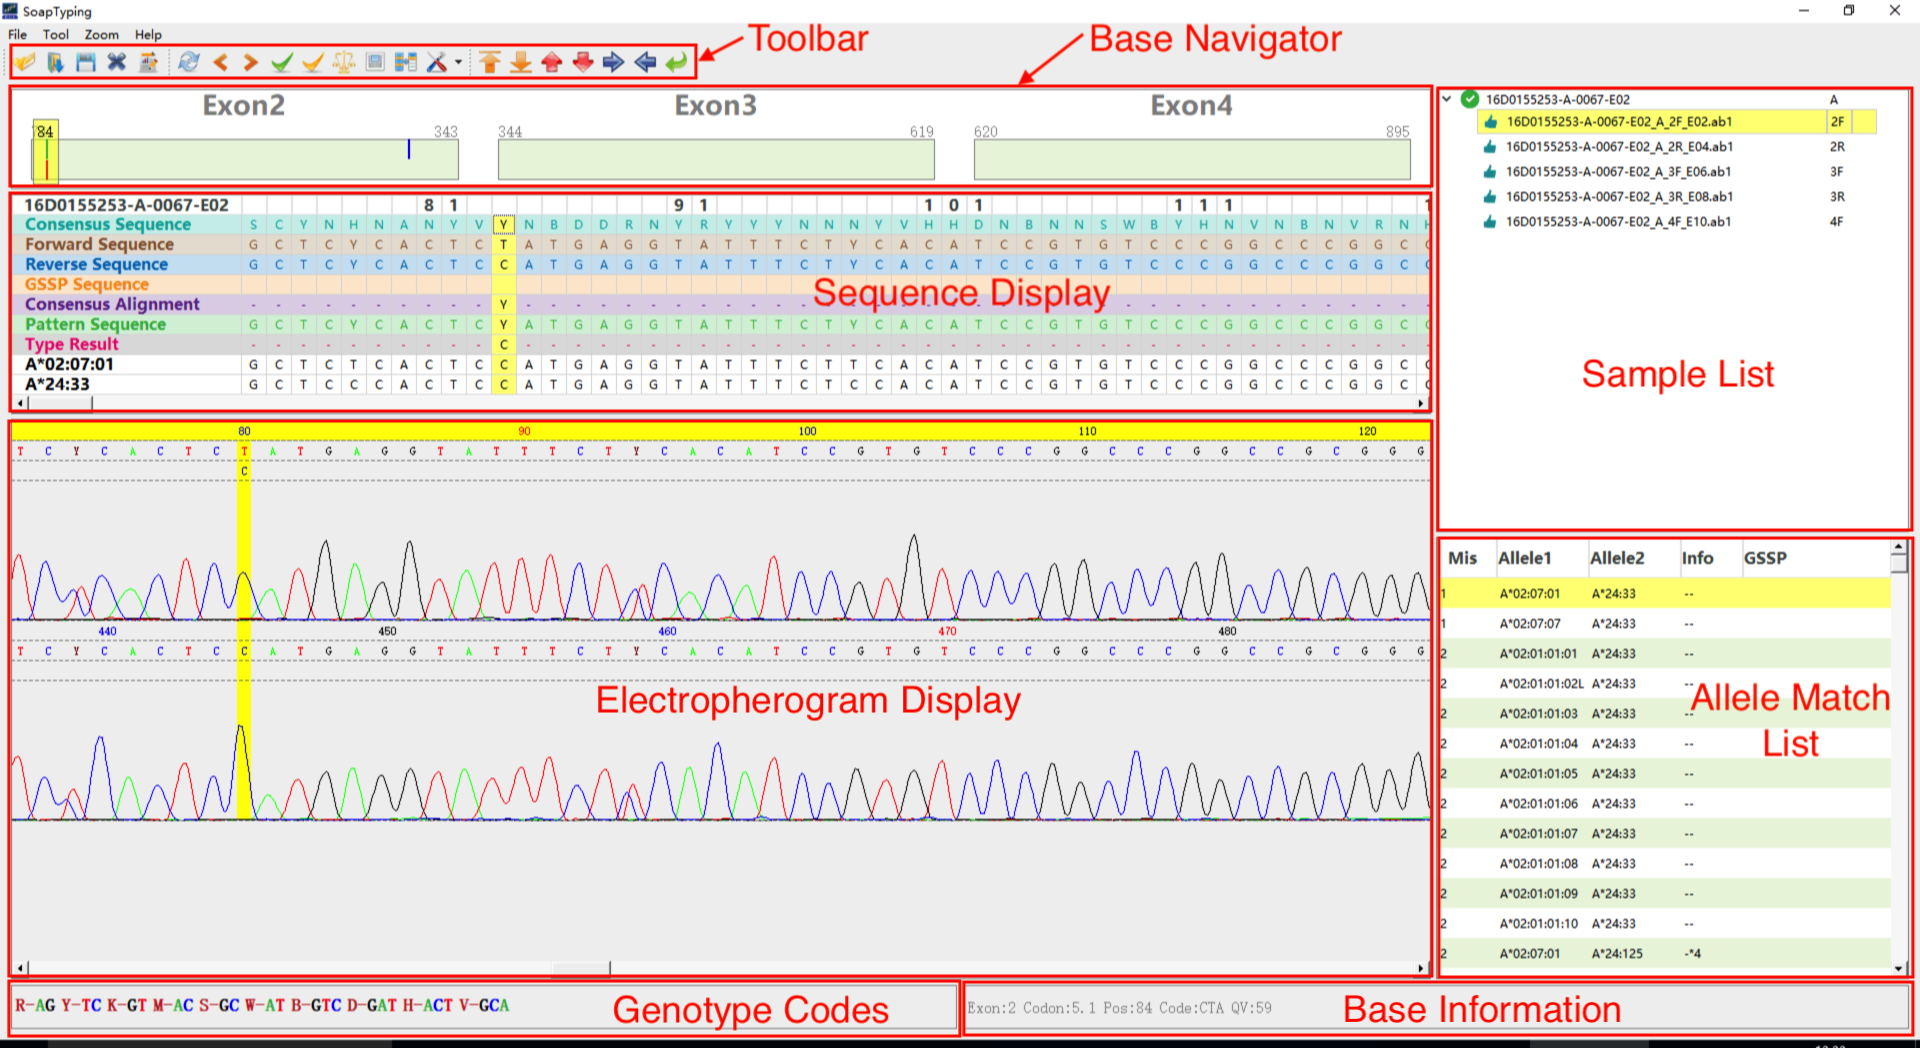Viewport: 1920px width, 1048px height.
Task: Select the A*02:01:01:01 allele match row
Action: [x=1665, y=654]
